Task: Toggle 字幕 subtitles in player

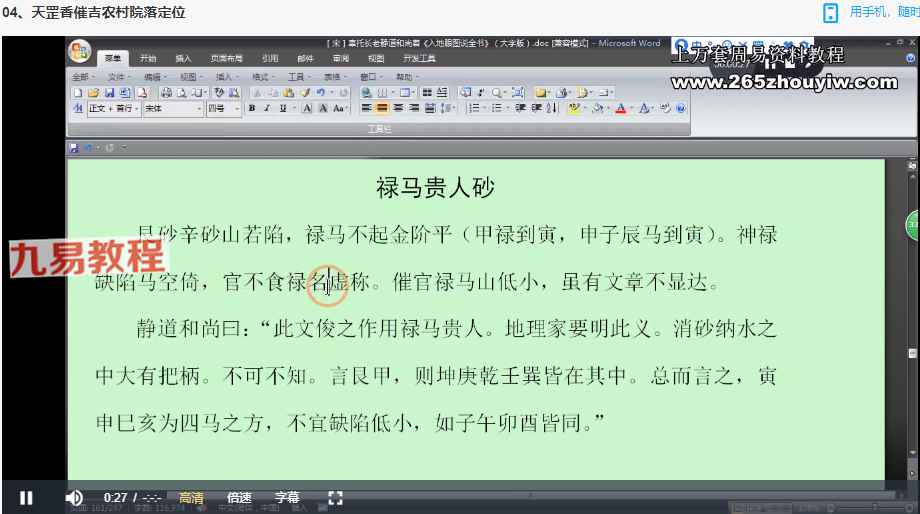Action: (x=287, y=497)
